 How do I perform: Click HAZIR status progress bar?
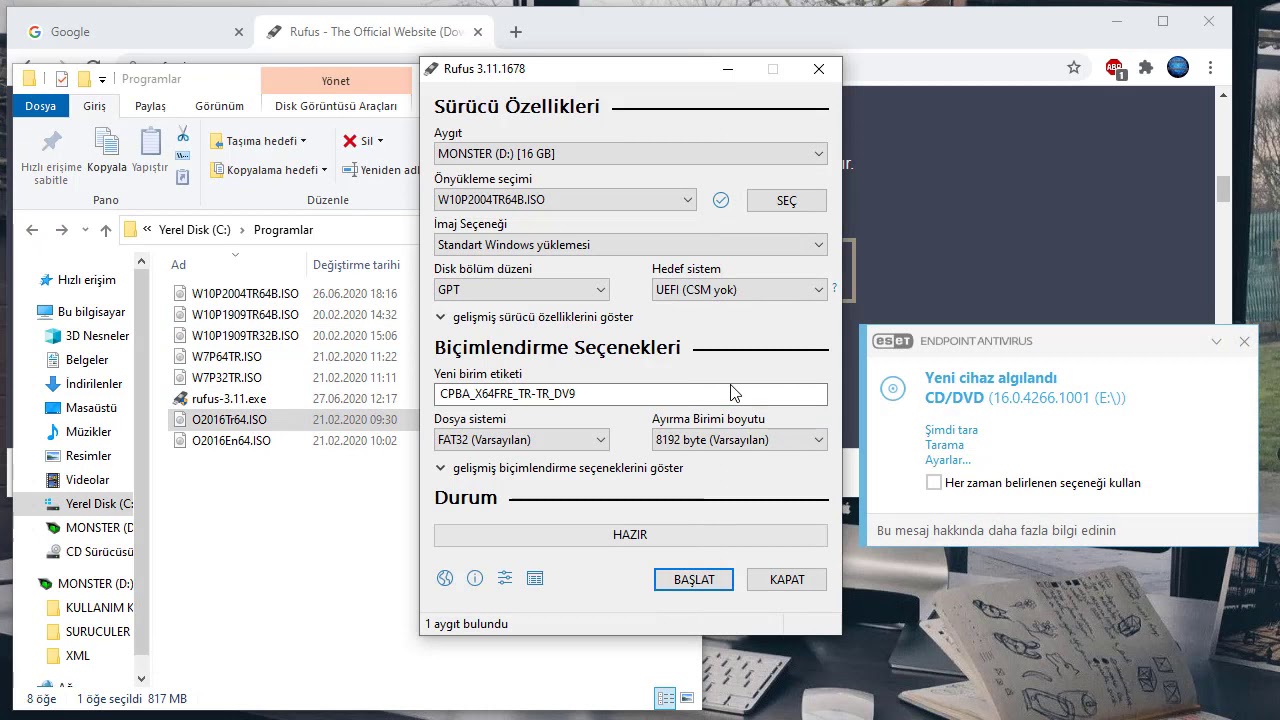(x=631, y=535)
